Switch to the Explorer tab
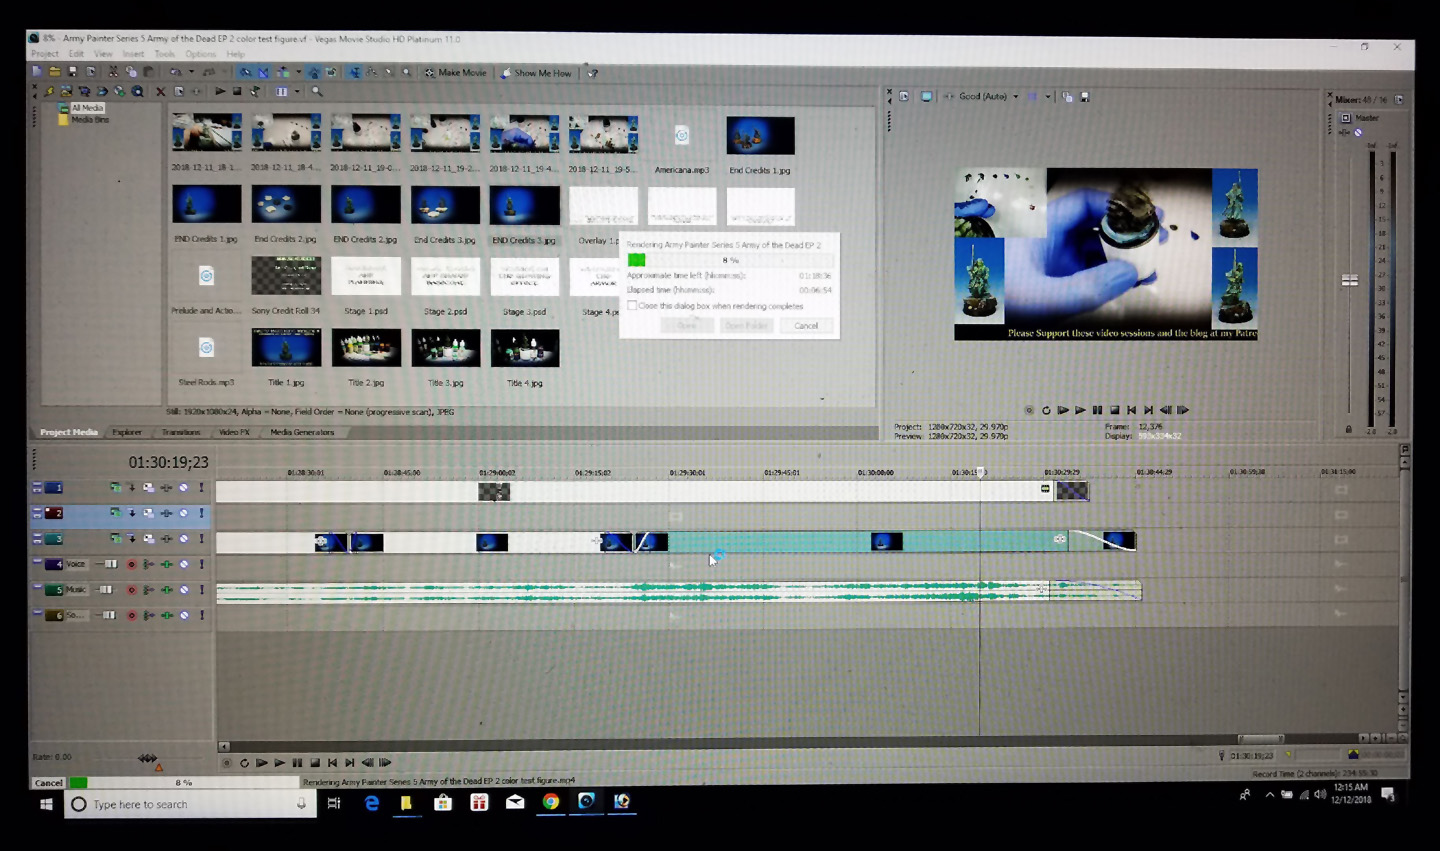 (x=127, y=432)
